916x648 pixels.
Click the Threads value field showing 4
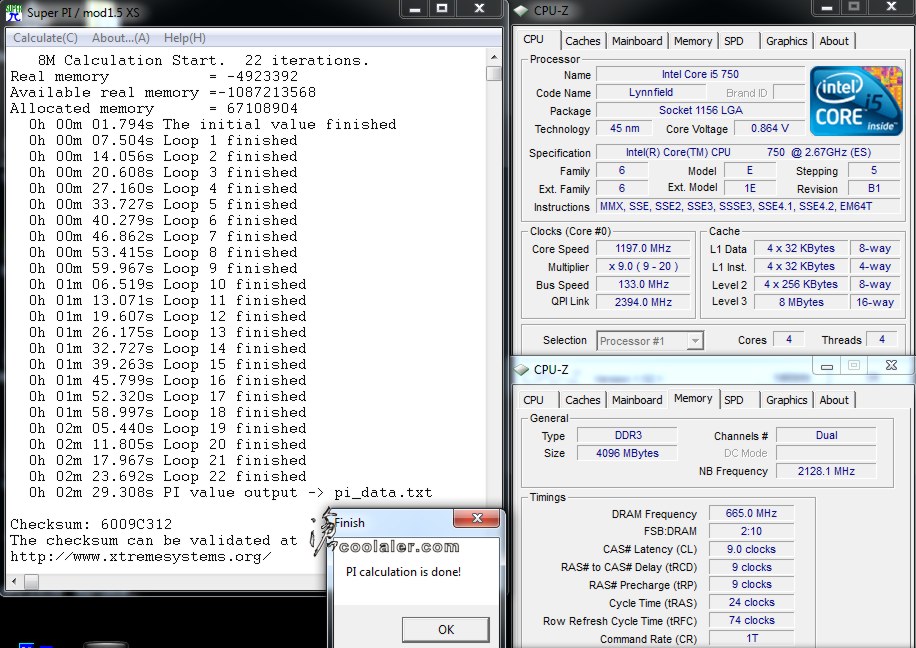tap(882, 339)
